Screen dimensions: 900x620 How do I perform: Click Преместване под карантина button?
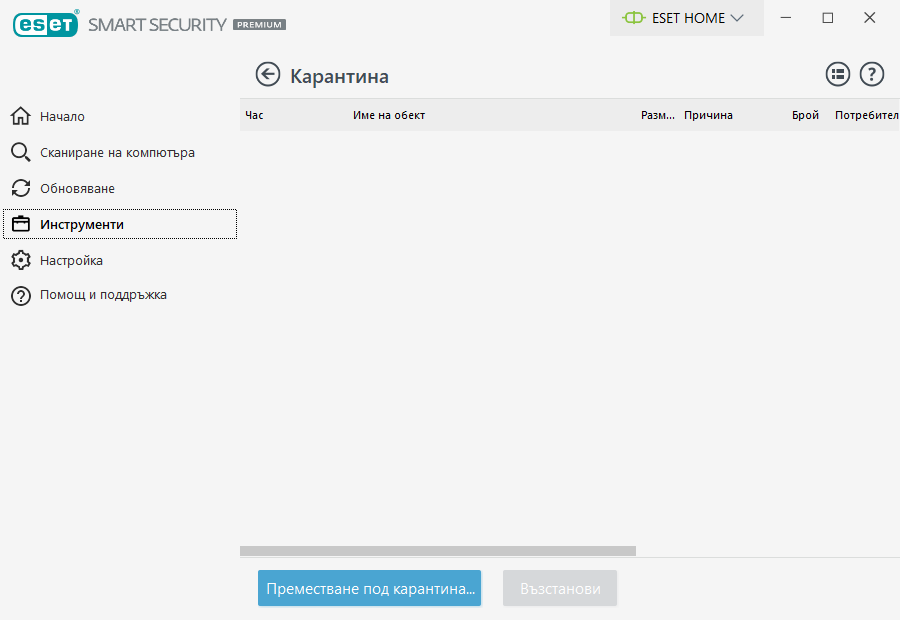(369, 588)
